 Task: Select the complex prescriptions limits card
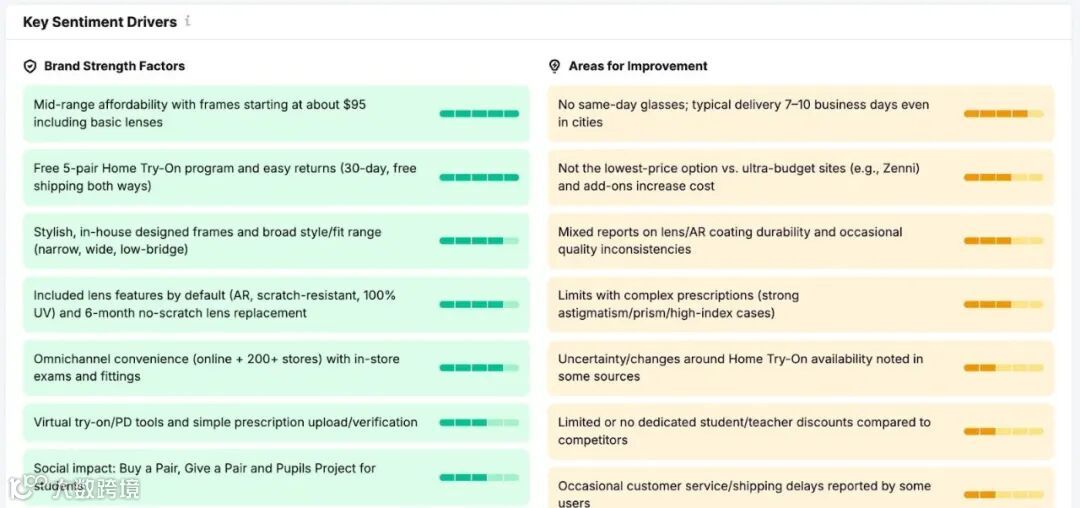click(750, 304)
